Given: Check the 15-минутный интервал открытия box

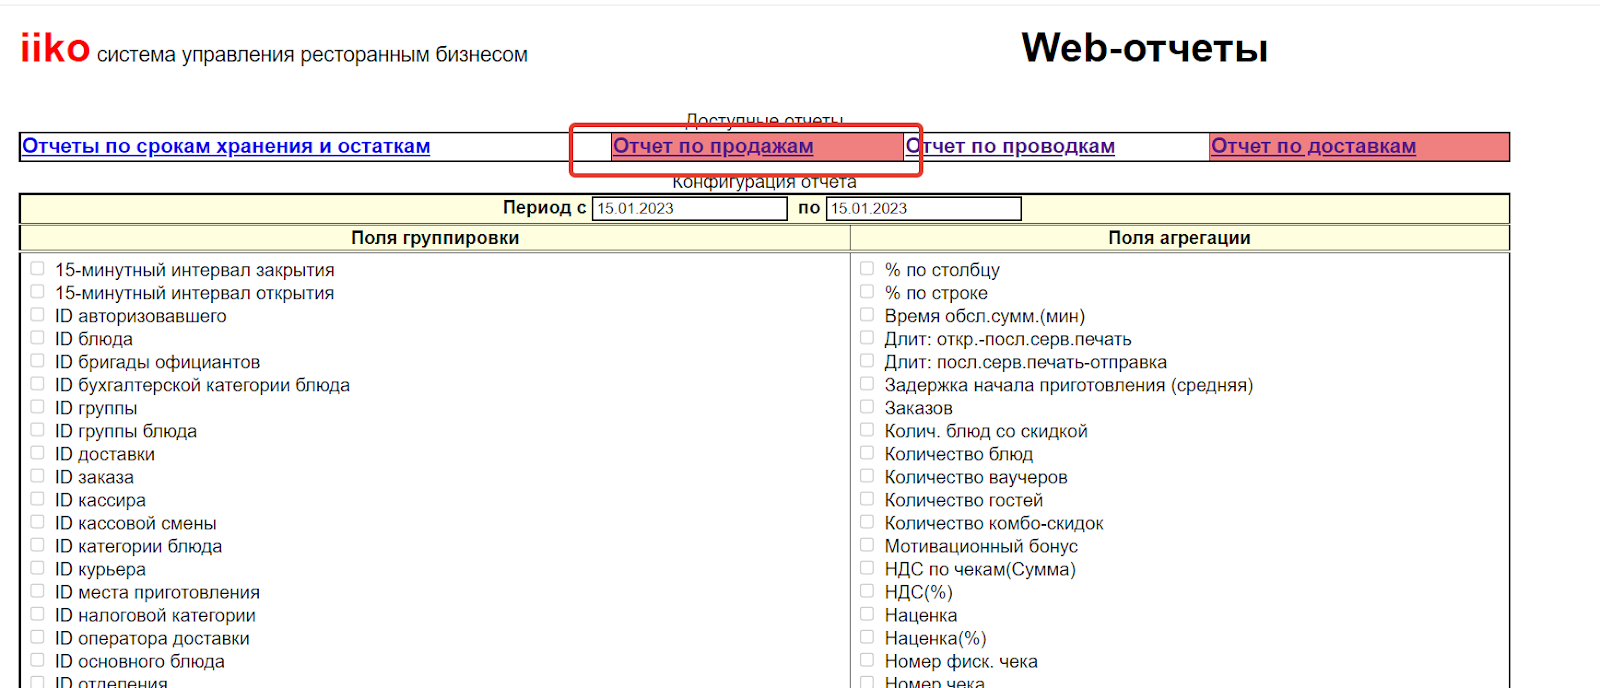Looking at the screenshot, I should click(x=37, y=292).
